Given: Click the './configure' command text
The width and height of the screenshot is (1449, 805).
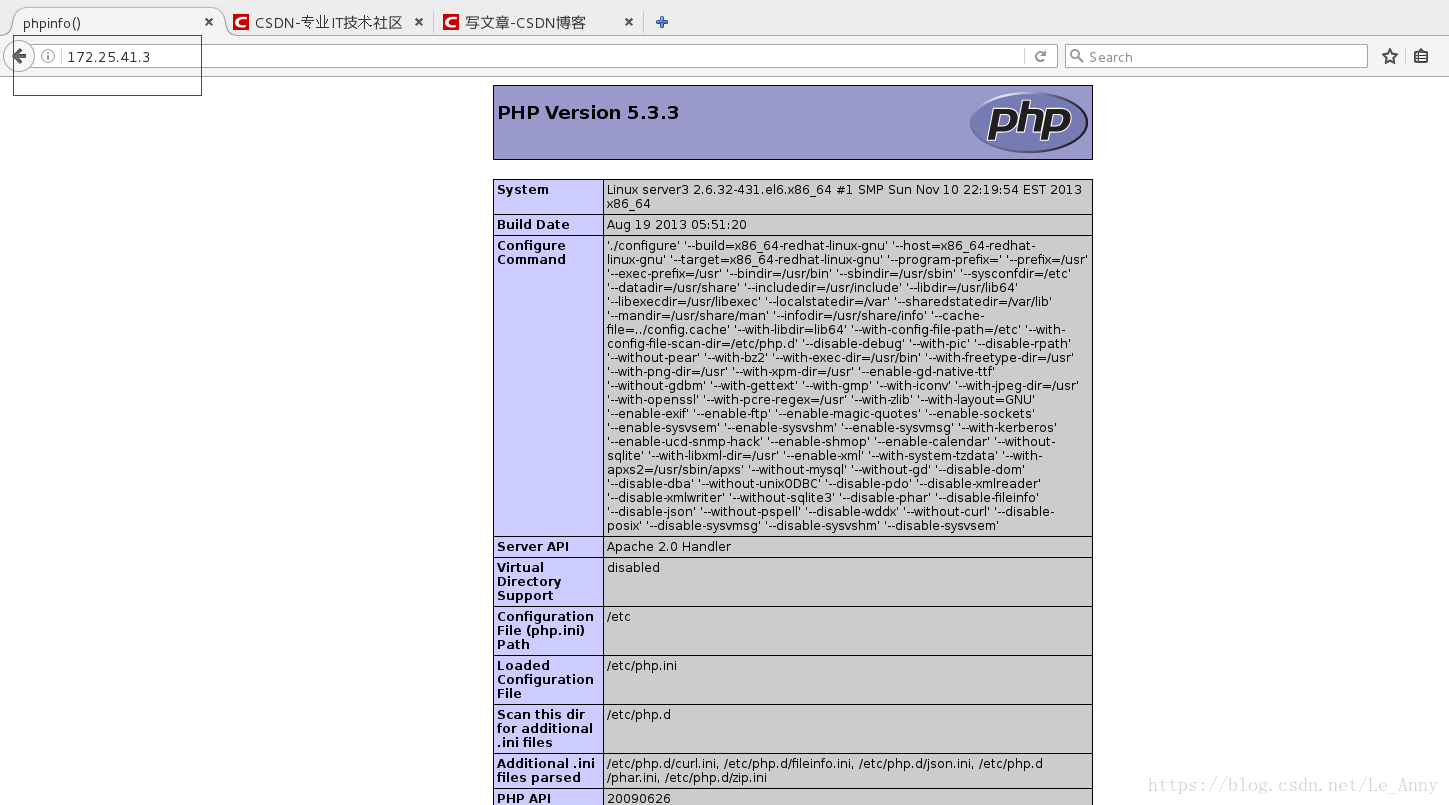Looking at the screenshot, I should point(847,386).
